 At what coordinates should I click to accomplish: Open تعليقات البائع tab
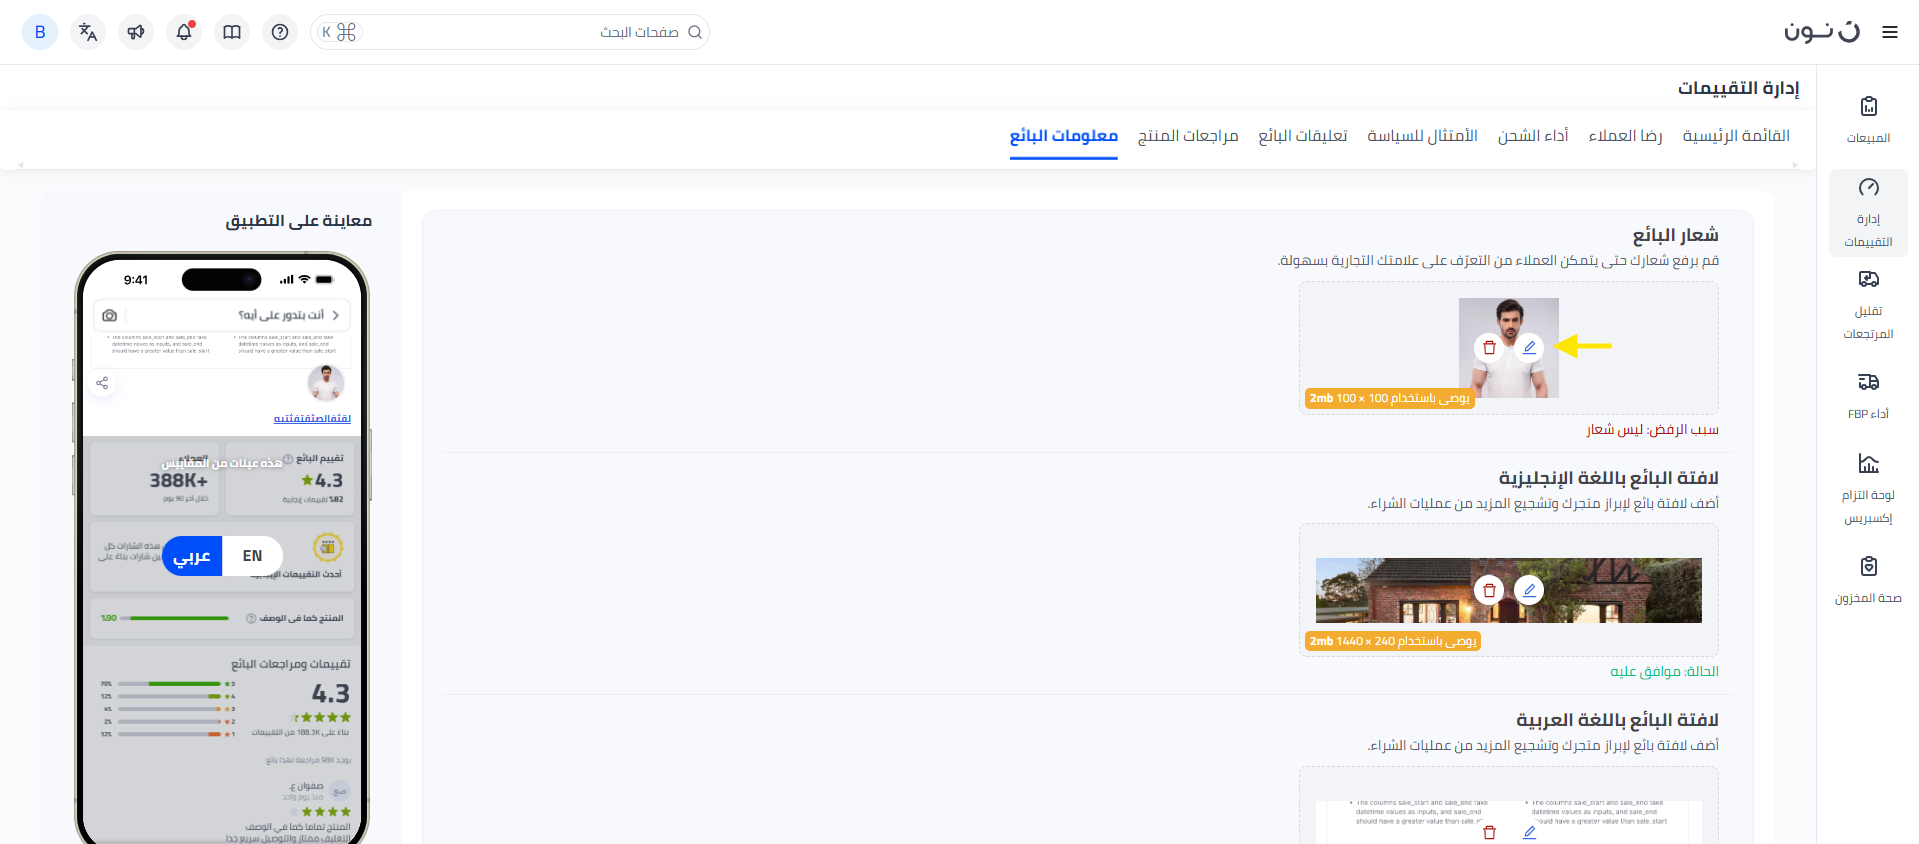coord(1302,136)
